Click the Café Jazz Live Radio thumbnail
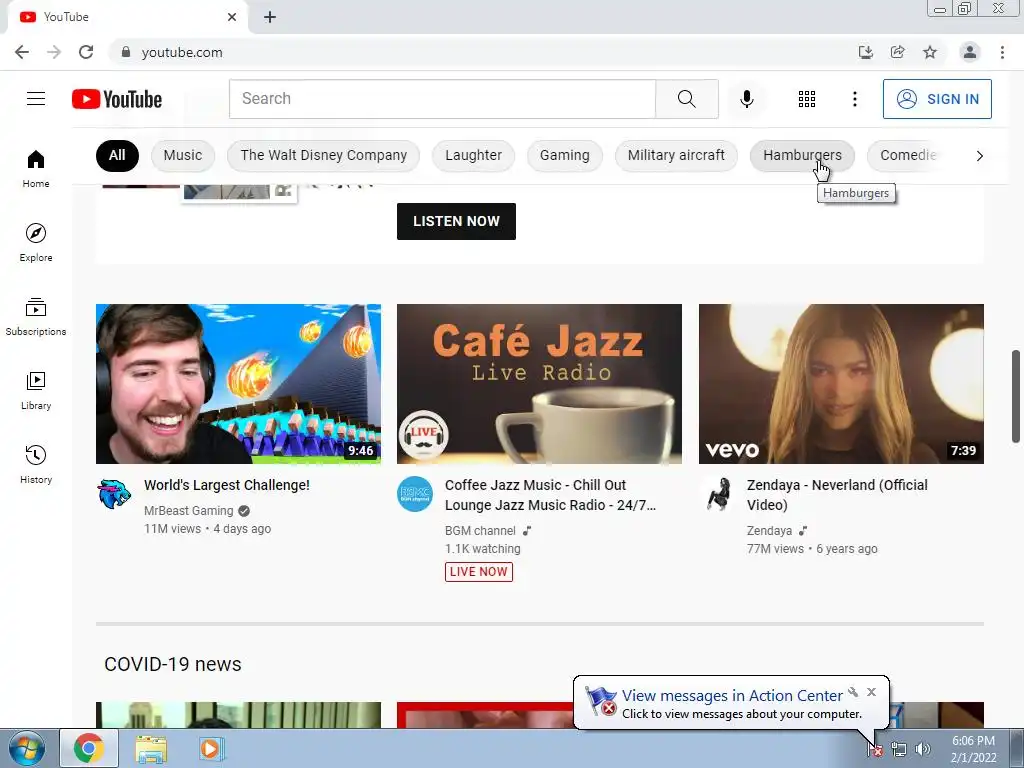 (539, 384)
